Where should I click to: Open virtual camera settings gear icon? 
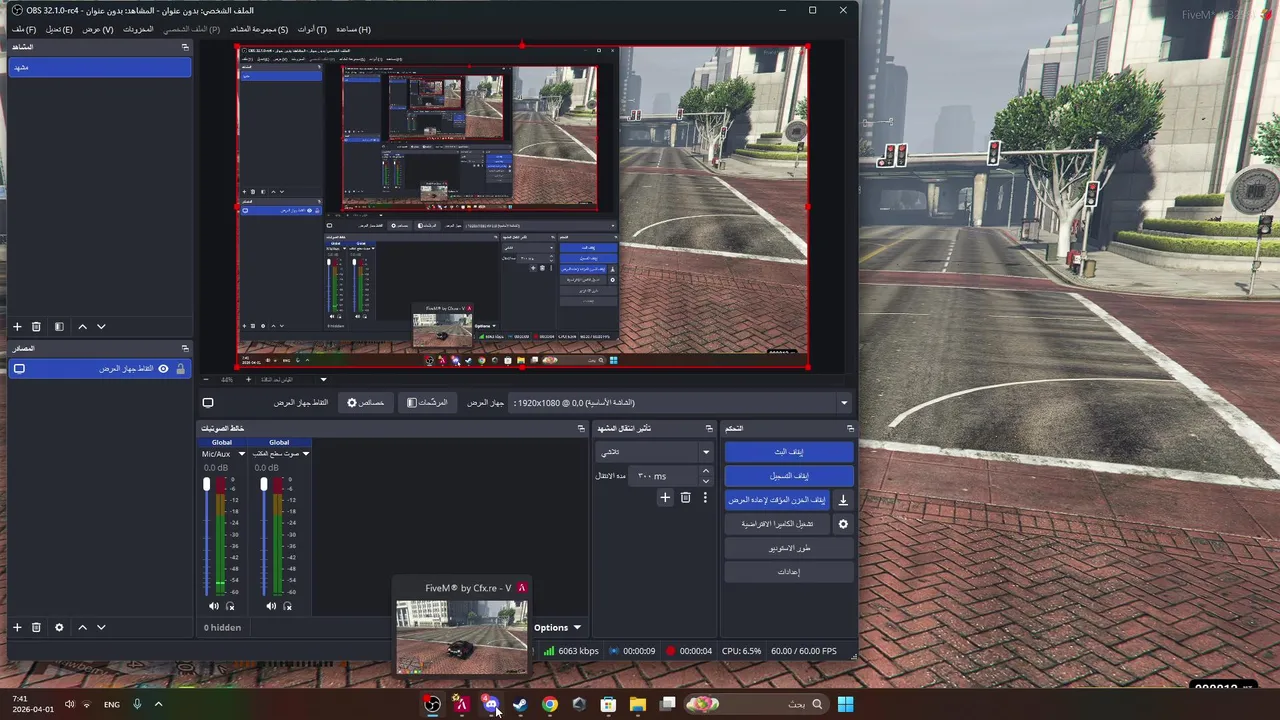[x=843, y=524]
